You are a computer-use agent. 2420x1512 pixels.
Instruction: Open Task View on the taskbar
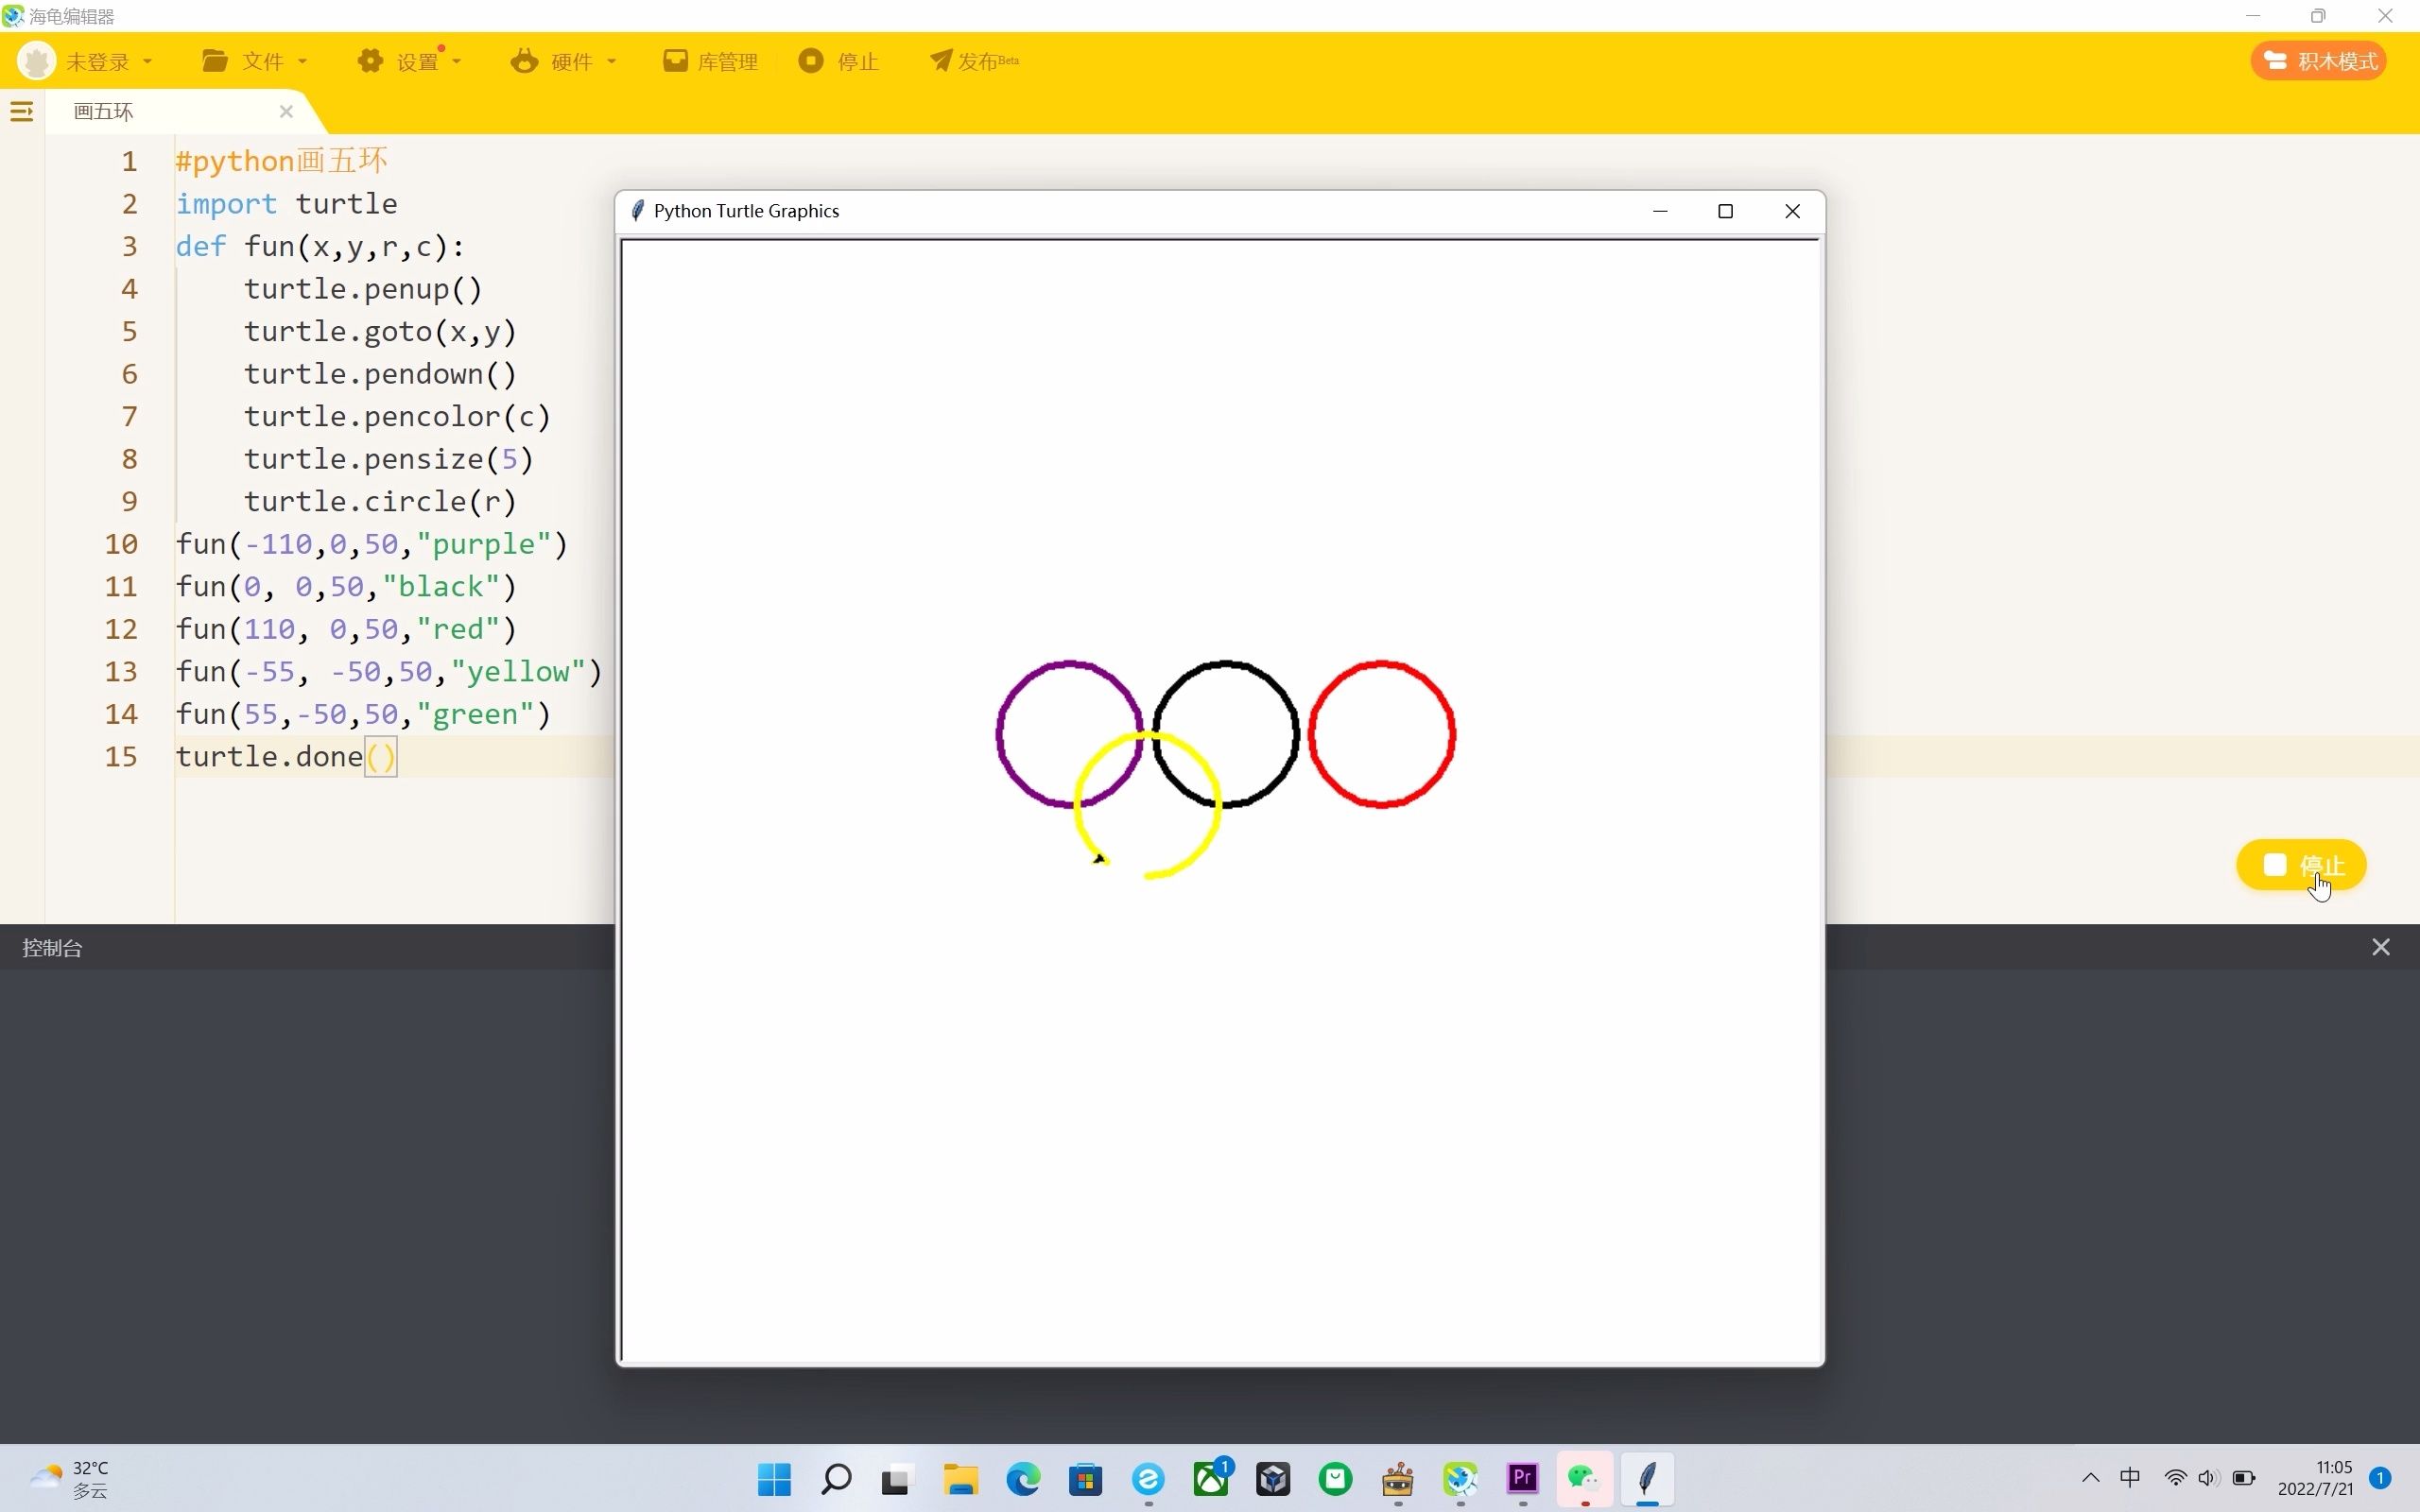point(898,1478)
